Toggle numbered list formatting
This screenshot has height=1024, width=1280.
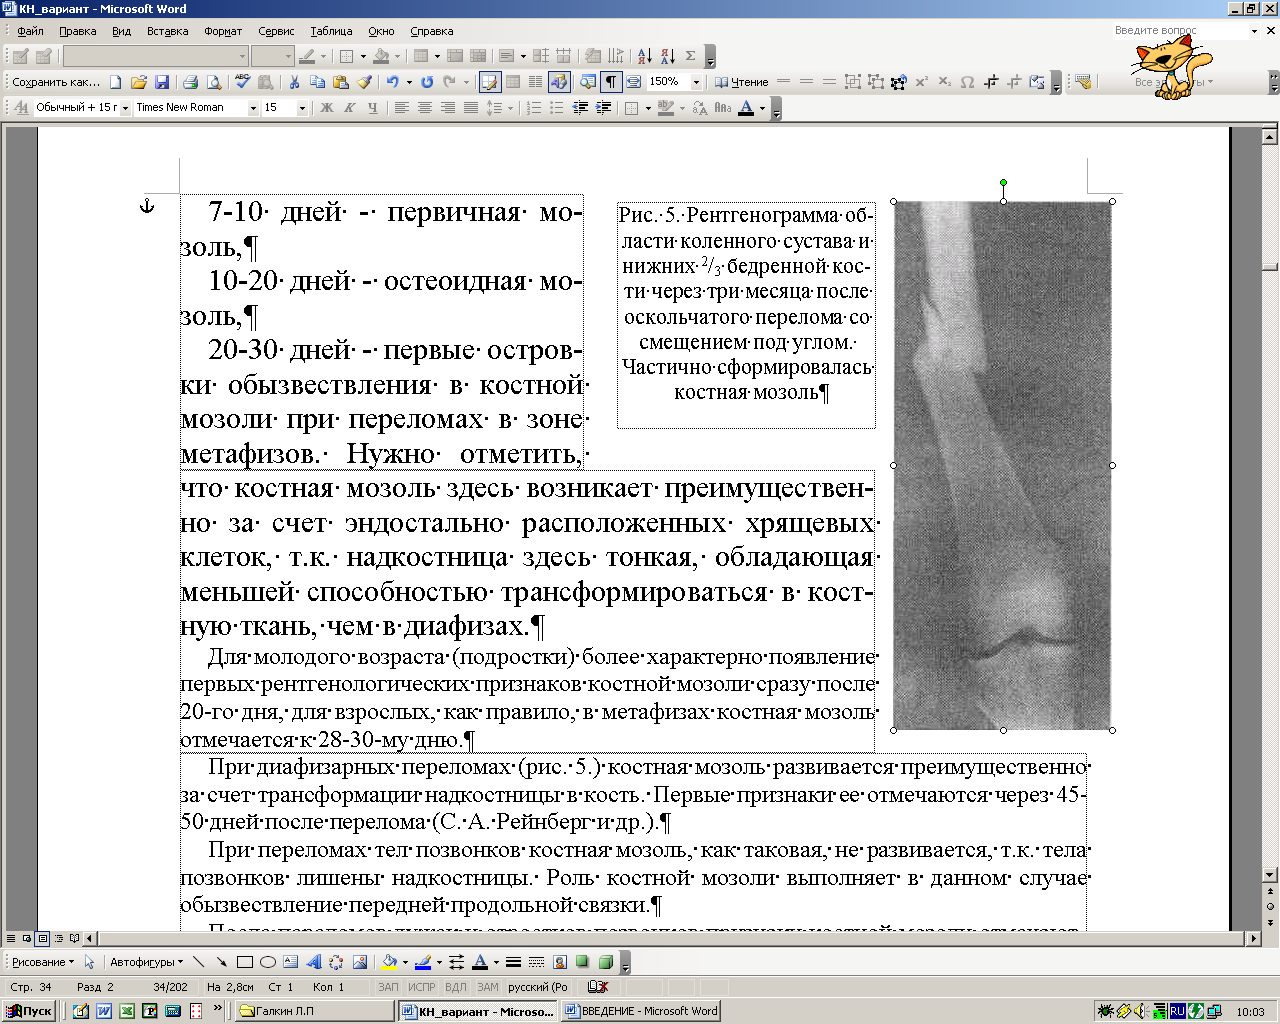coord(534,108)
